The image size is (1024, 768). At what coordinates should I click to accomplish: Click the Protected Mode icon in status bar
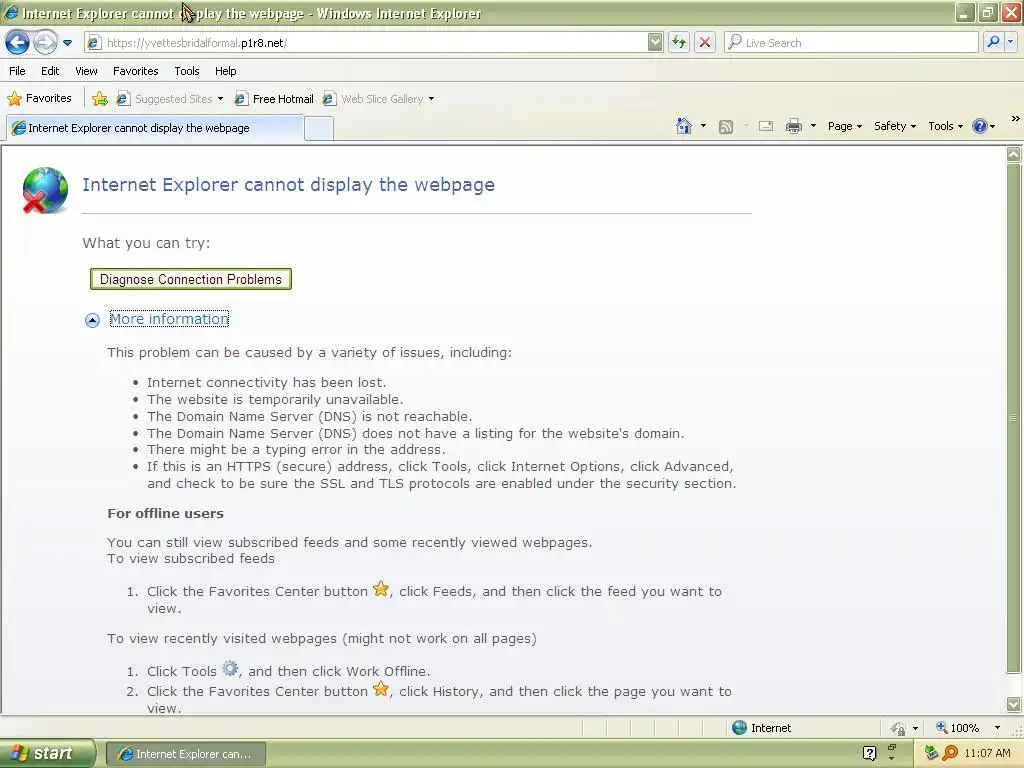pos(899,728)
